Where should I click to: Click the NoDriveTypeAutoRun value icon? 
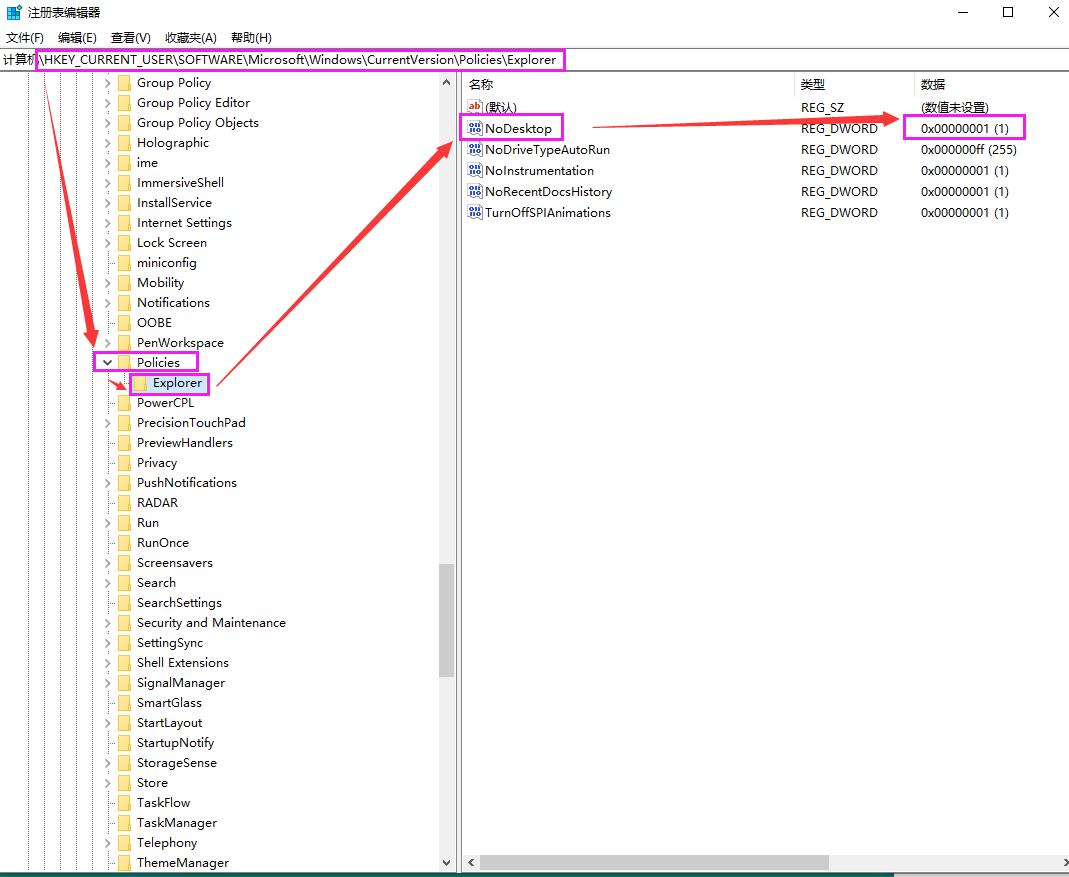(x=474, y=149)
